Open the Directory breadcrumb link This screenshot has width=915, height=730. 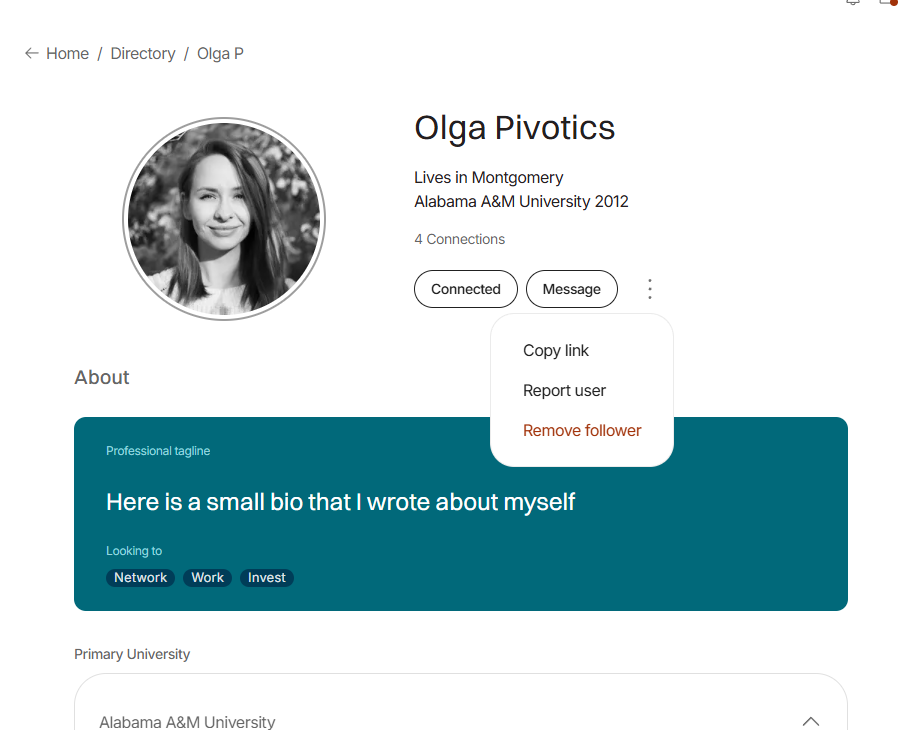[x=143, y=54]
